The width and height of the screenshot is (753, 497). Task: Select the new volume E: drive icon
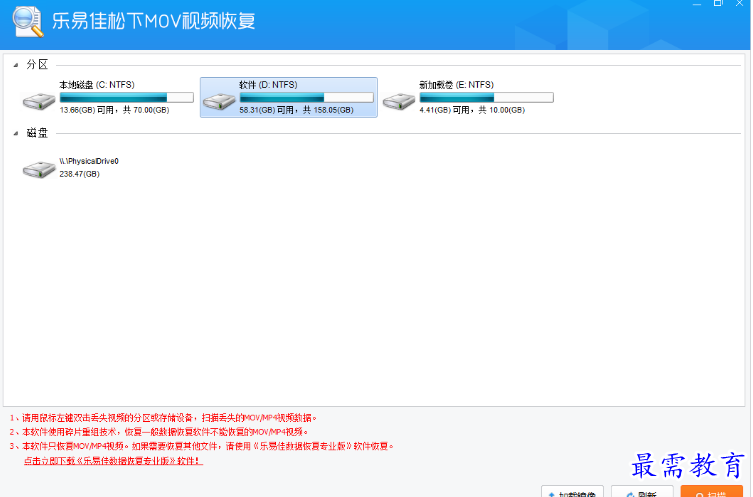[399, 101]
